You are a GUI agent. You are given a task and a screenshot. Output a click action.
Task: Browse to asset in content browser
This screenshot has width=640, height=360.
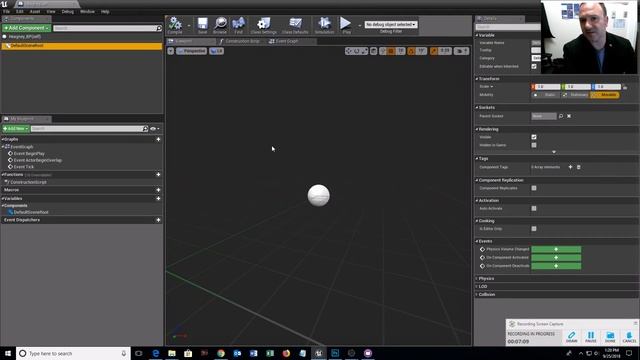pyautogui.click(x=220, y=25)
